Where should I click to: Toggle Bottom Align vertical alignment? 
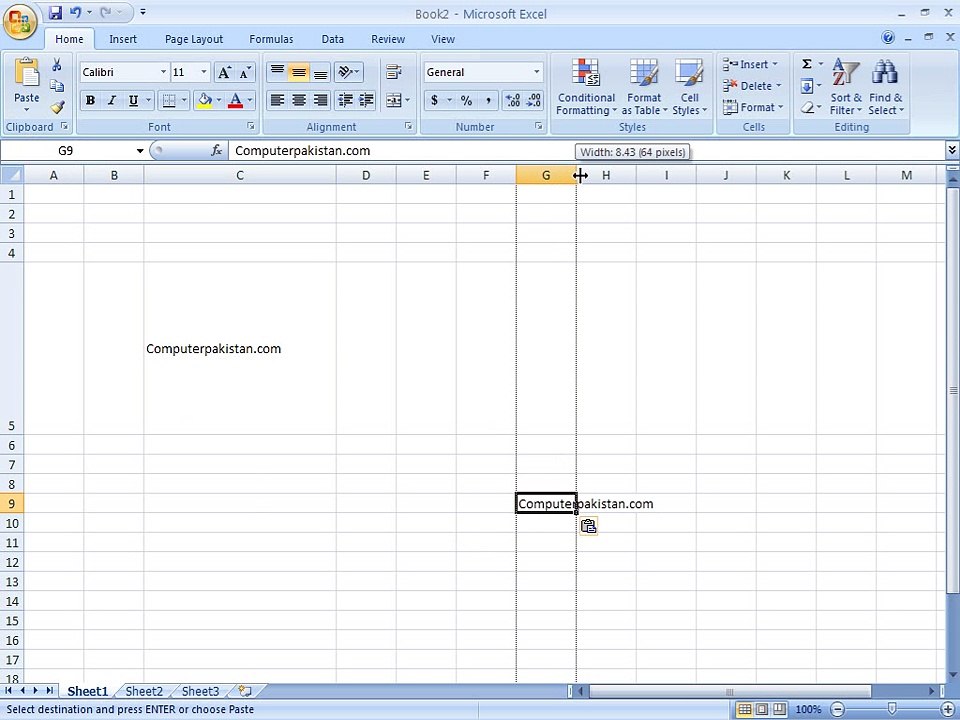pyautogui.click(x=320, y=72)
